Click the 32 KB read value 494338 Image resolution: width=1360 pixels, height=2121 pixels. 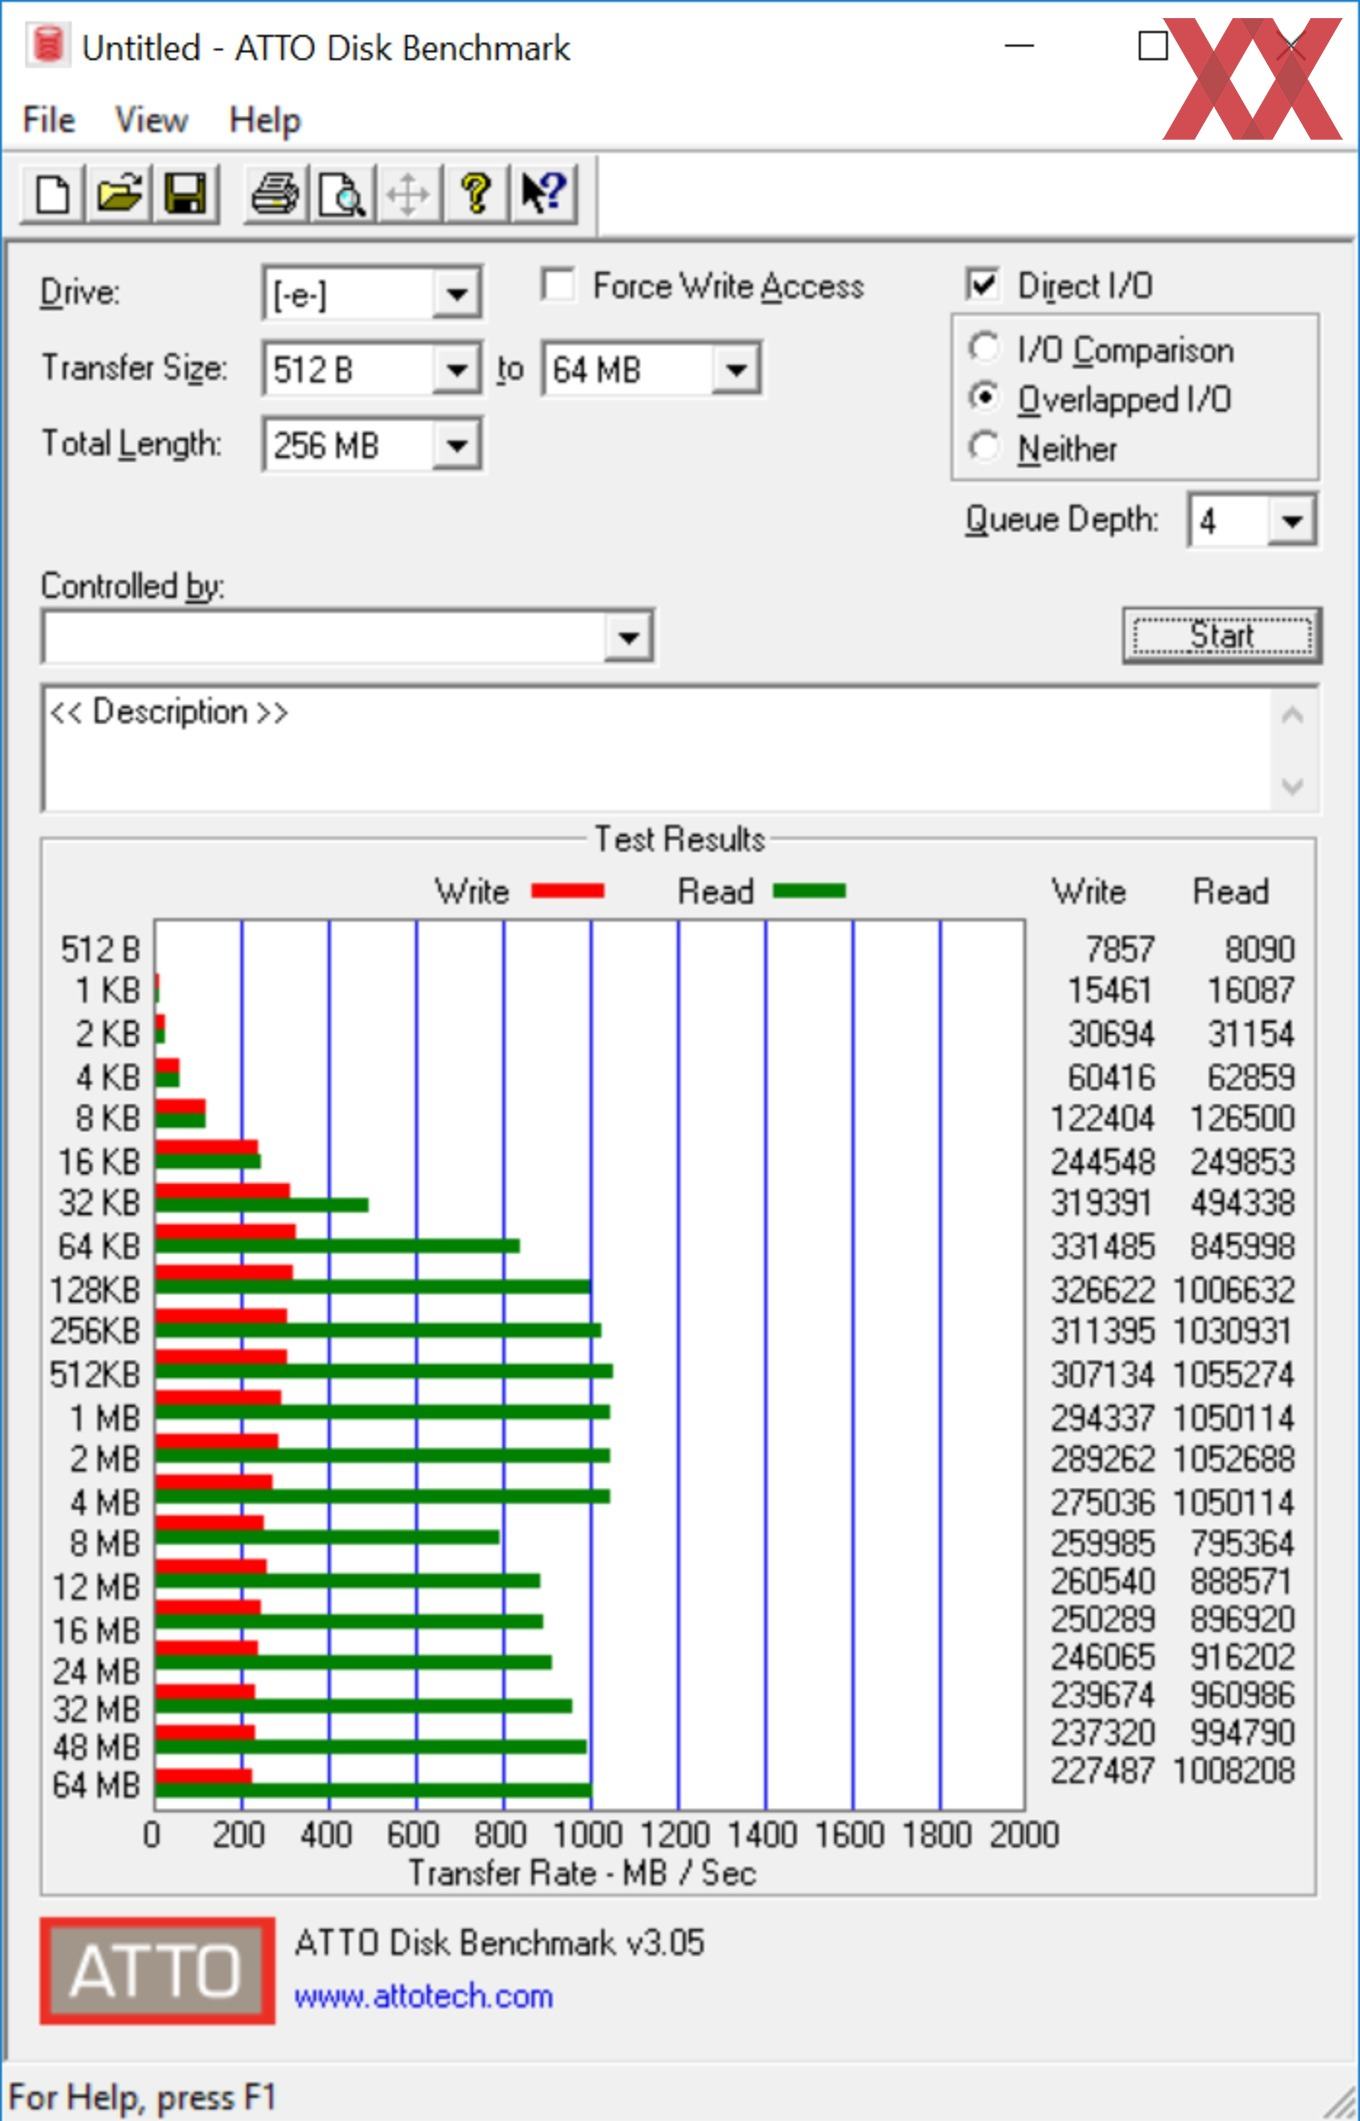tap(1242, 1202)
